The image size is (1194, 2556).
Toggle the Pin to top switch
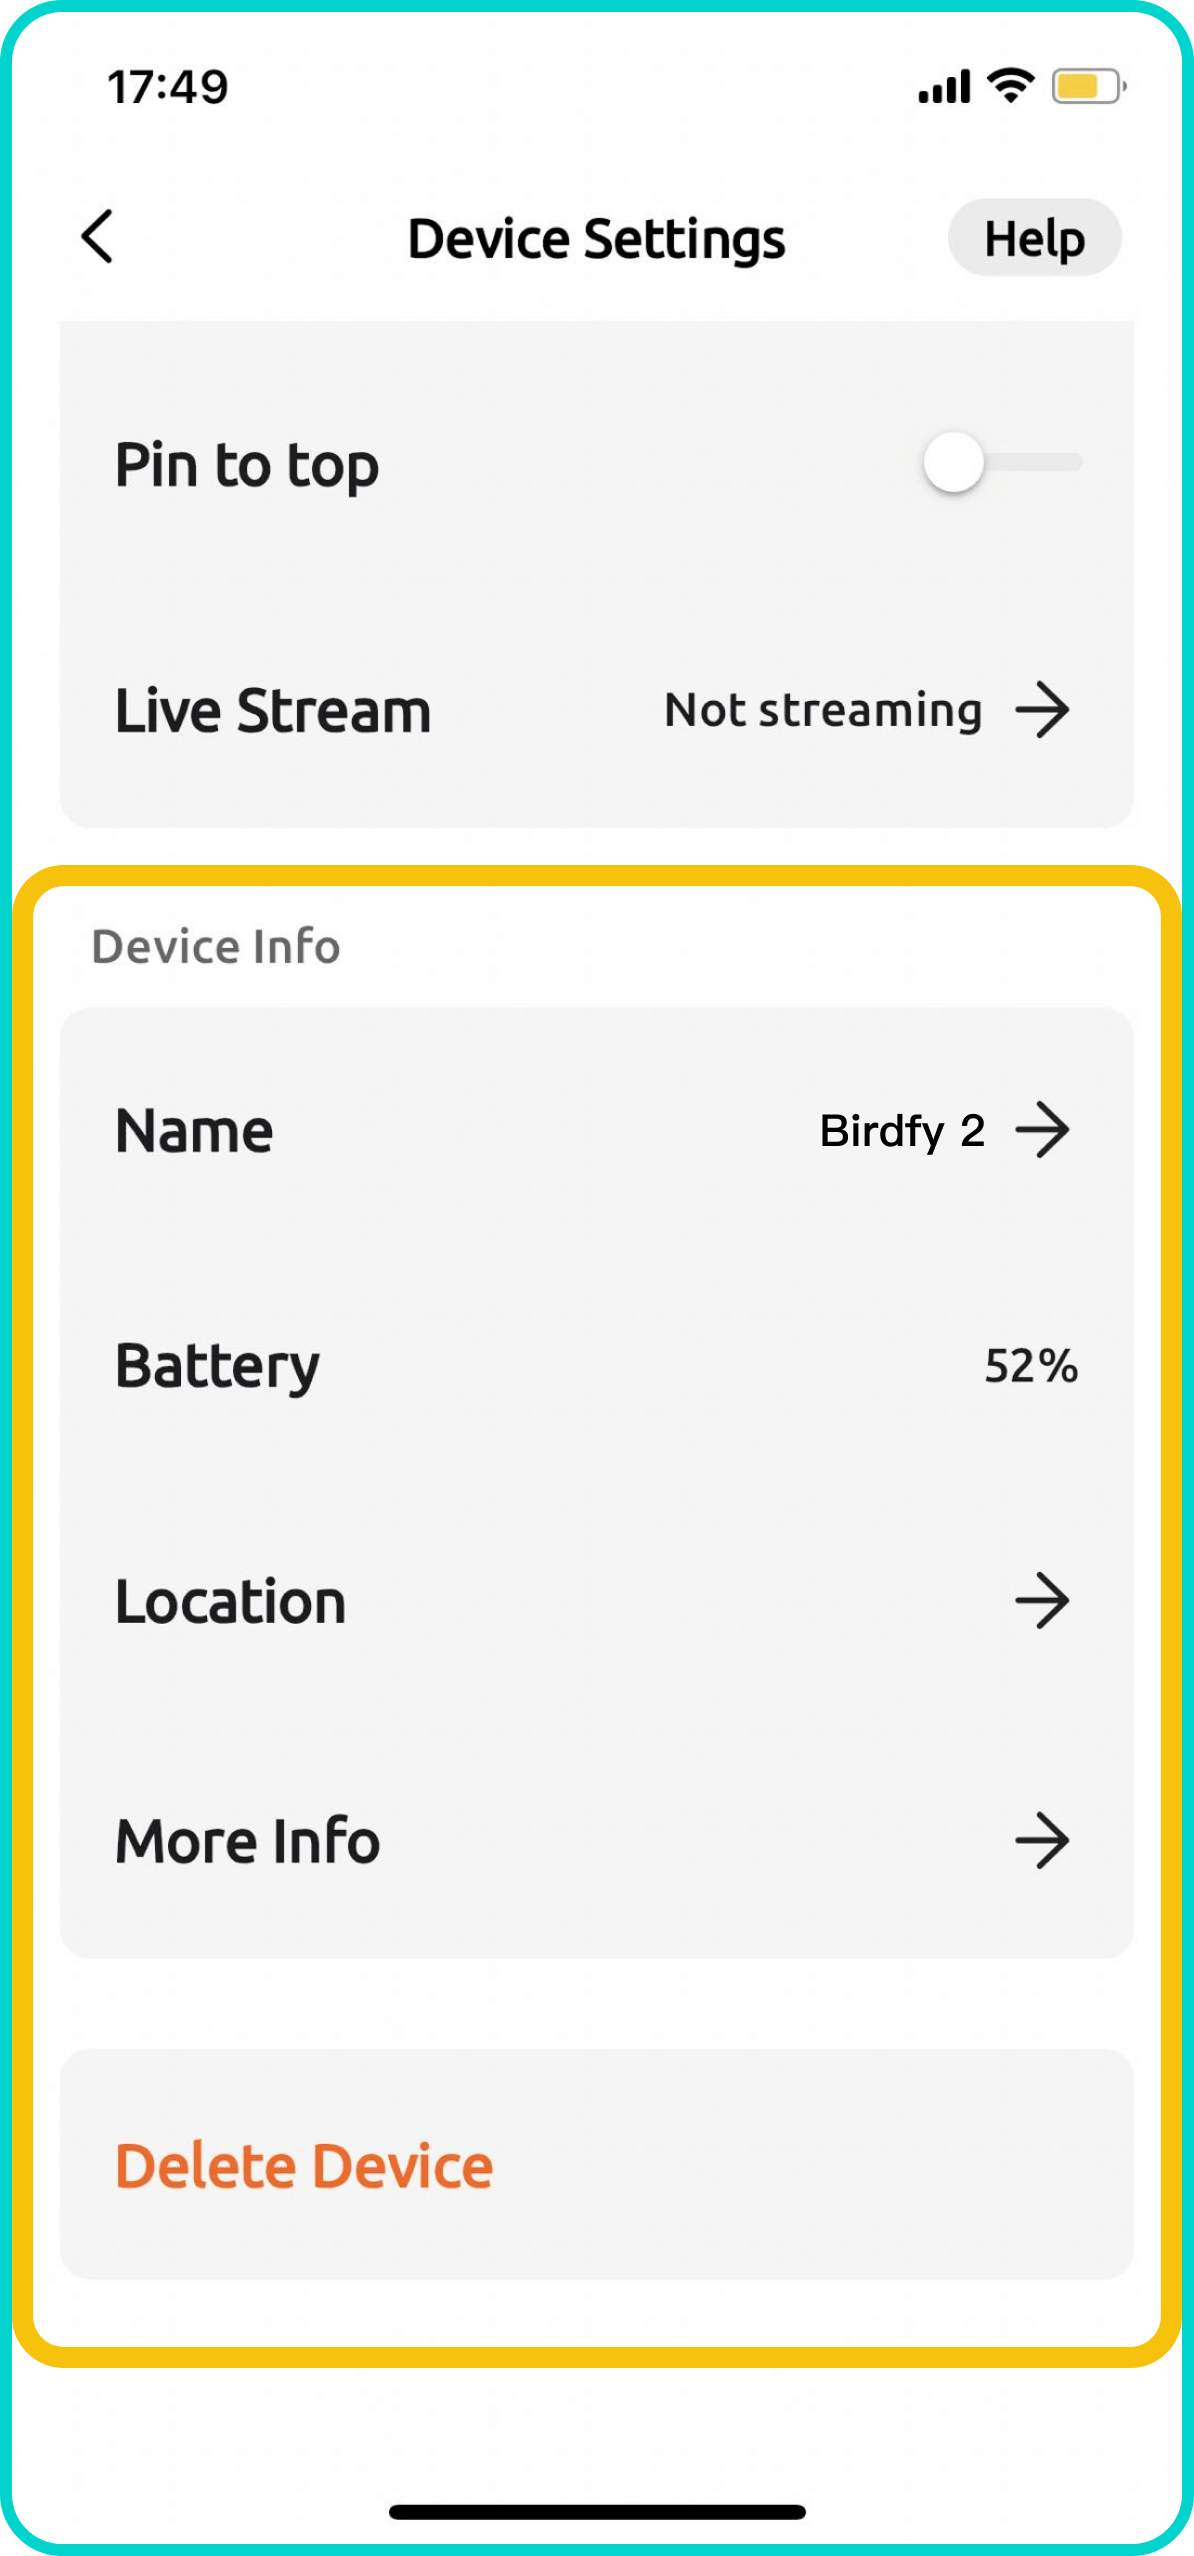(x=1001, y=463)
